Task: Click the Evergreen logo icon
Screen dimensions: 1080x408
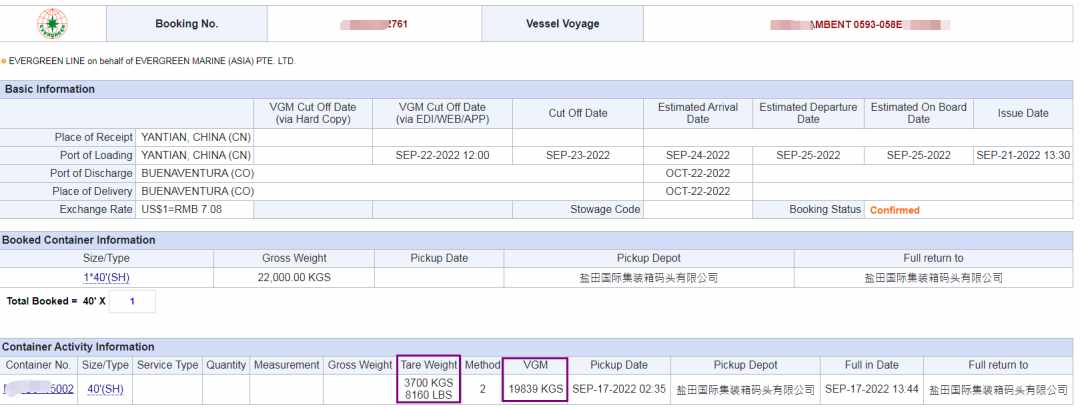Action: (52, 23)
